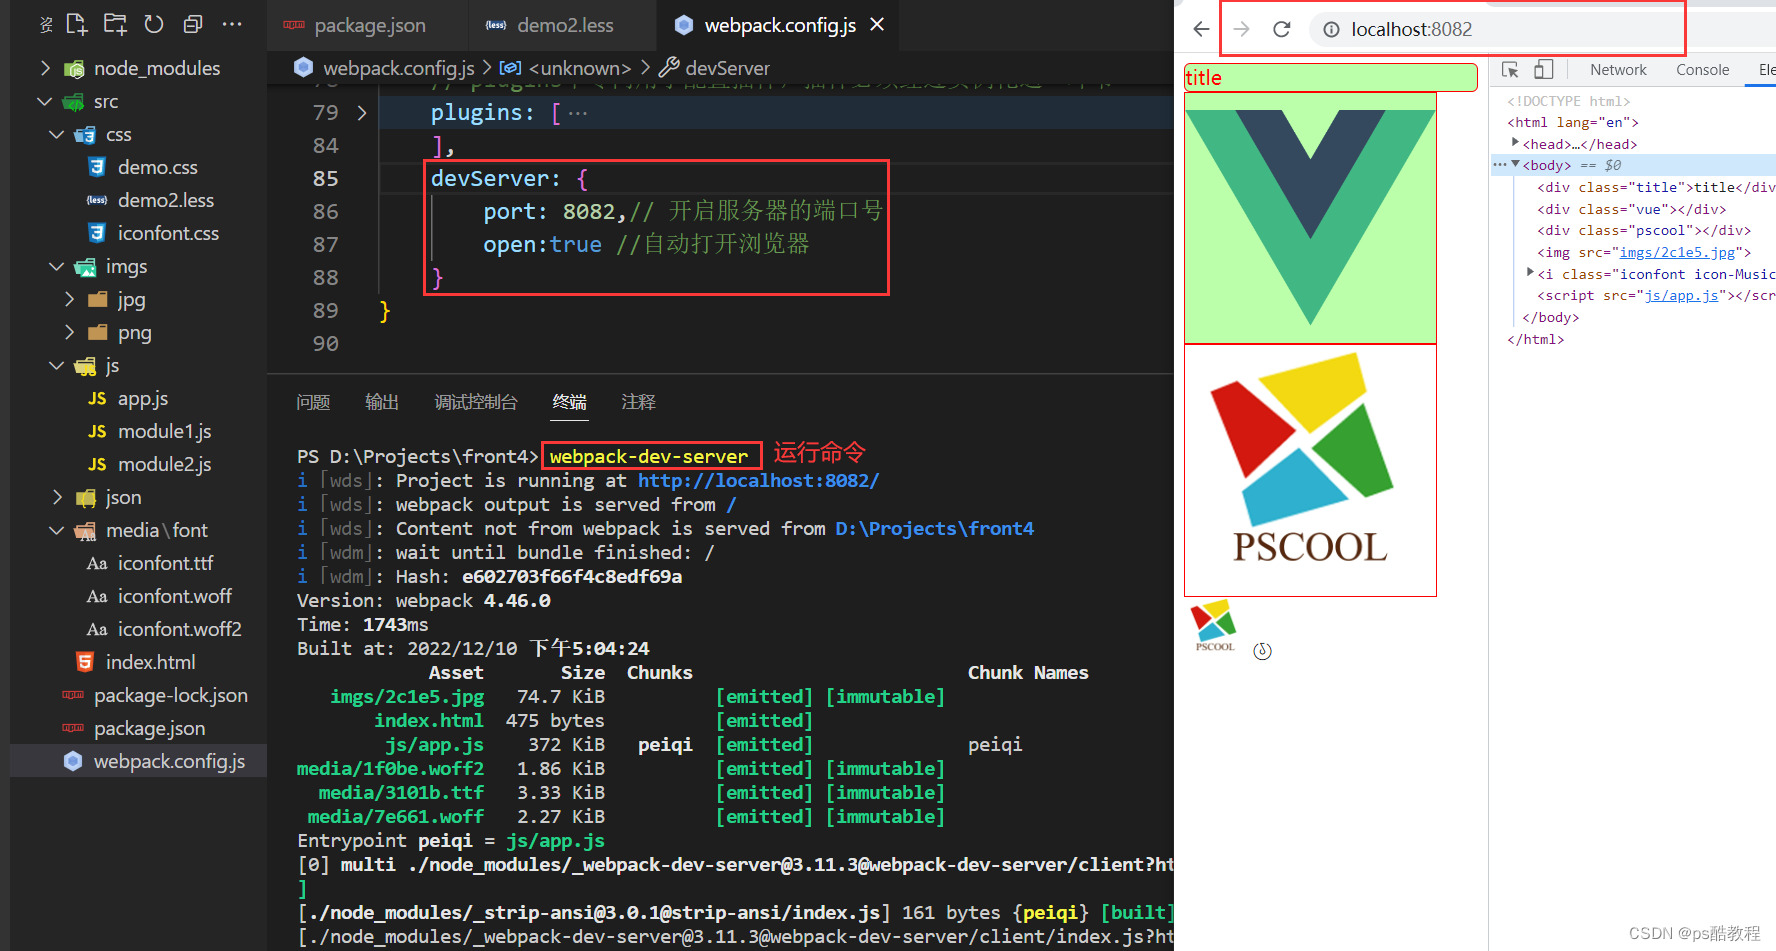The height and width of the screenshot is (951, 1776).
Task: Click browser back arrow button
Action: 1201,29
